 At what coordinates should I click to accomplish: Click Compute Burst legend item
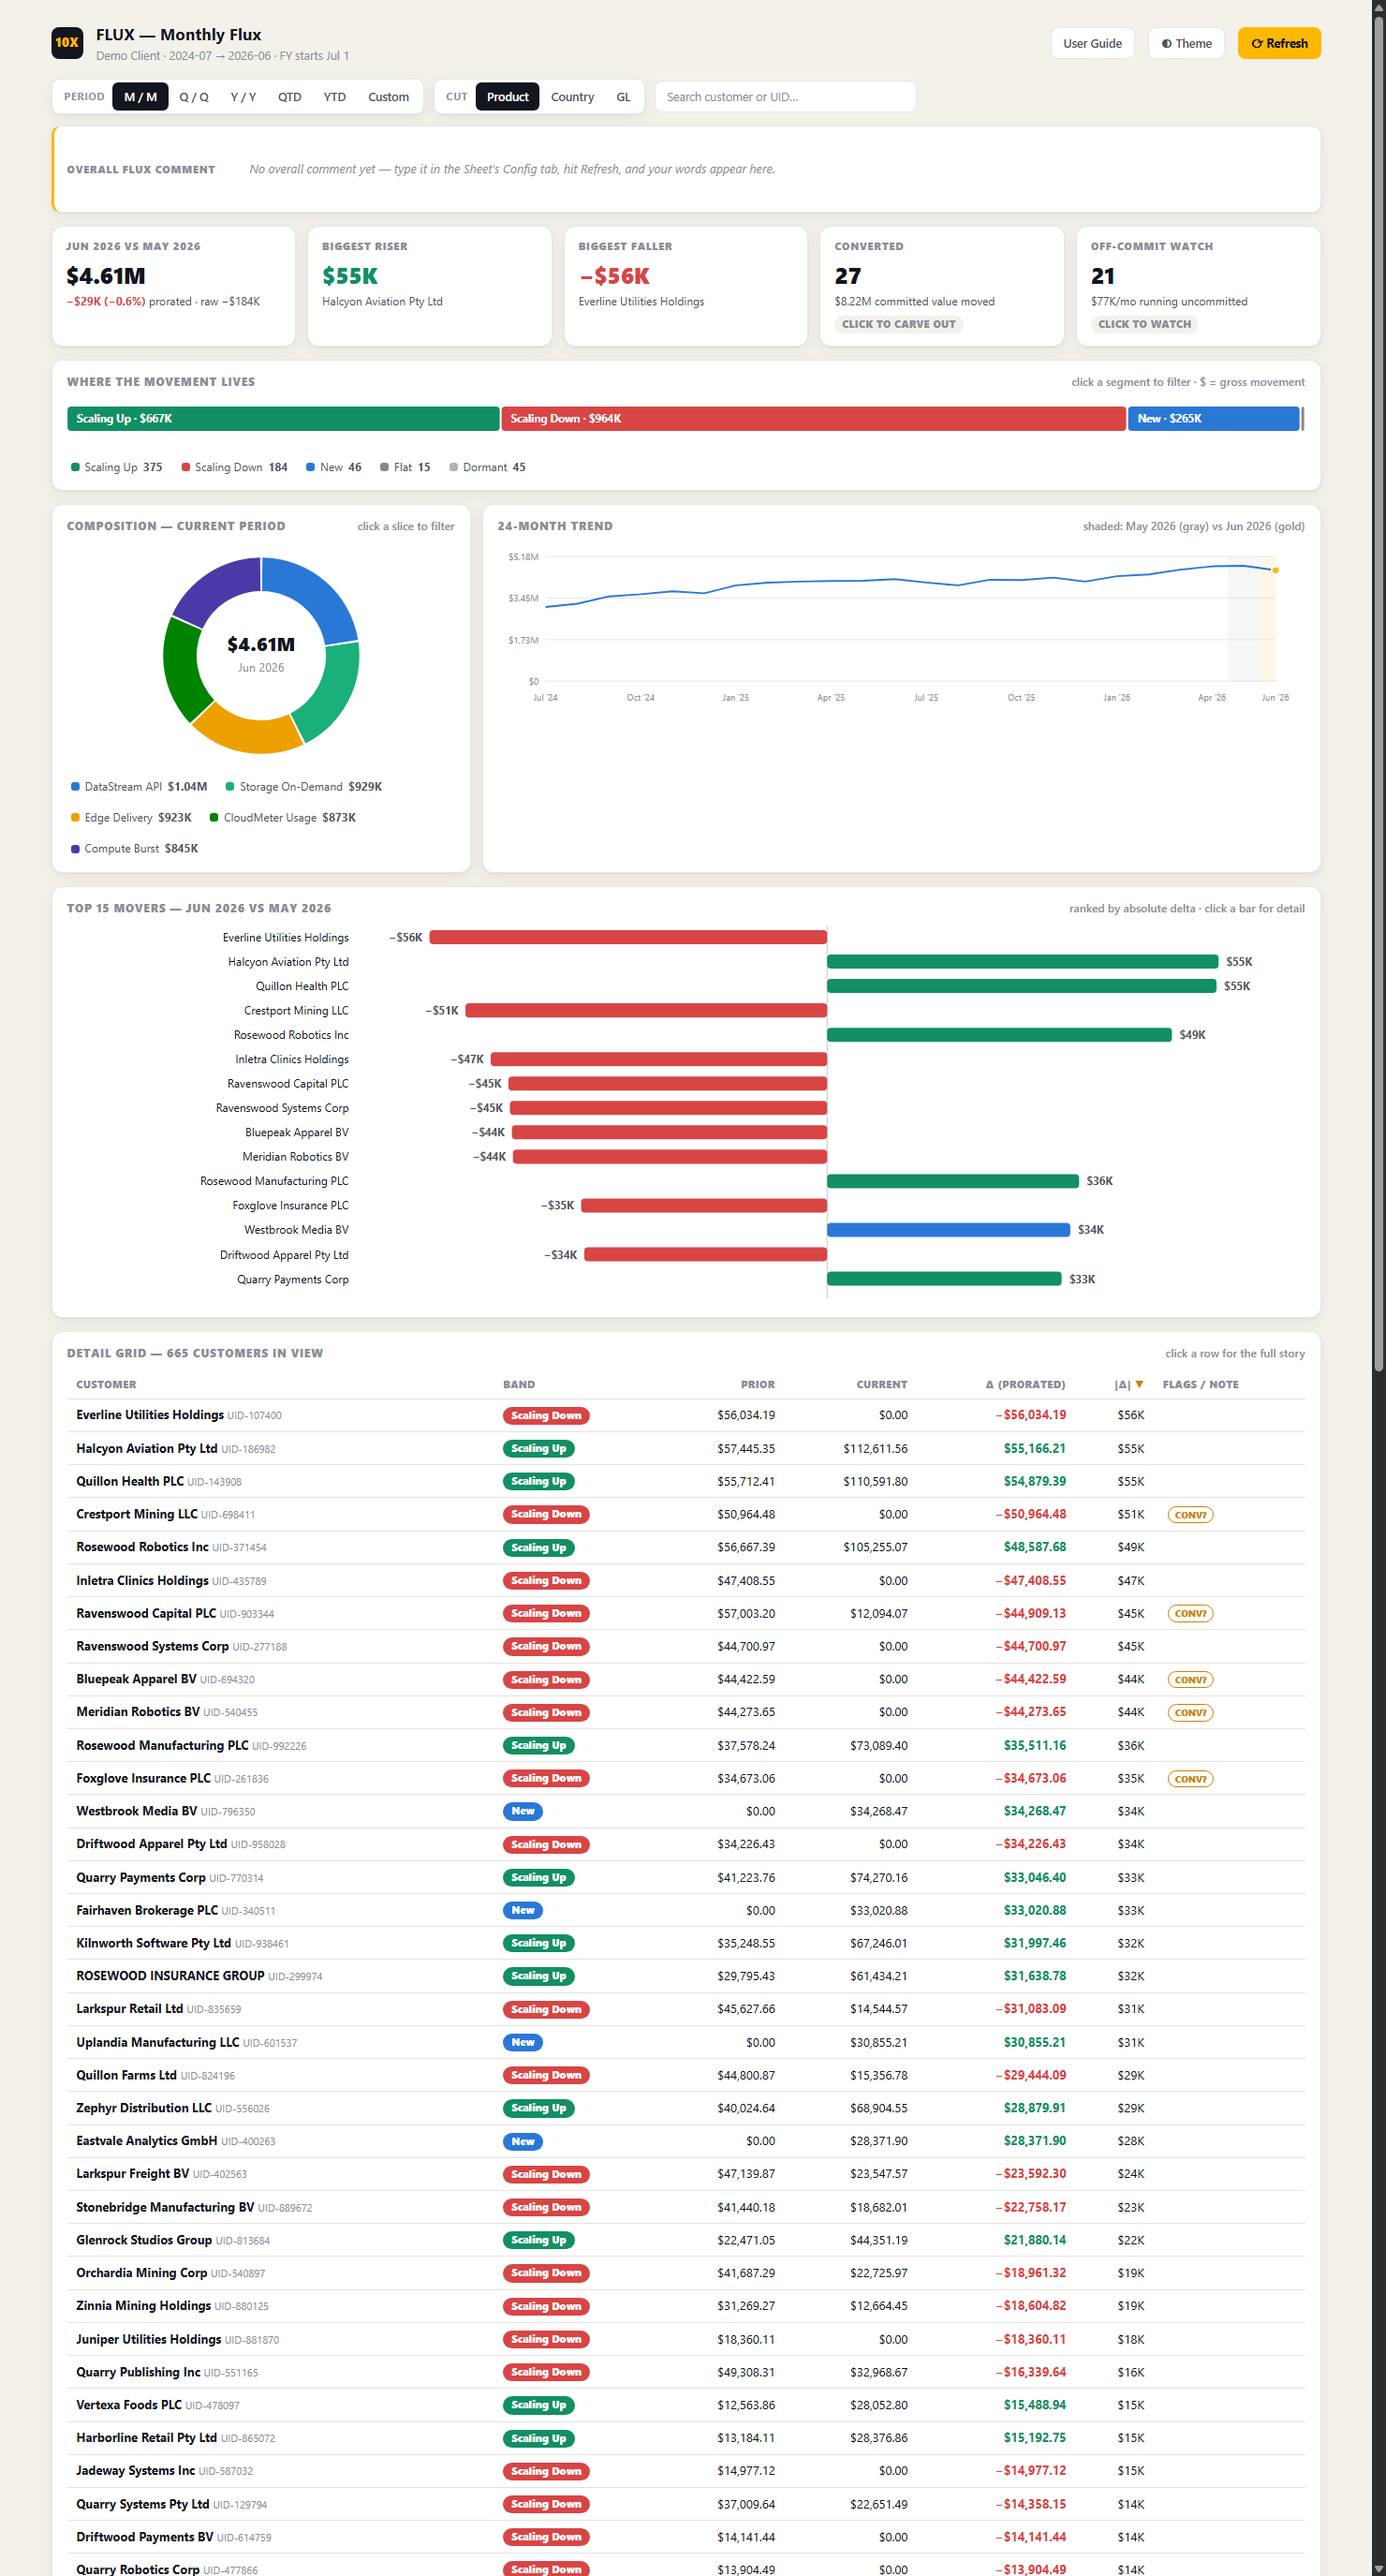[135, 849]
